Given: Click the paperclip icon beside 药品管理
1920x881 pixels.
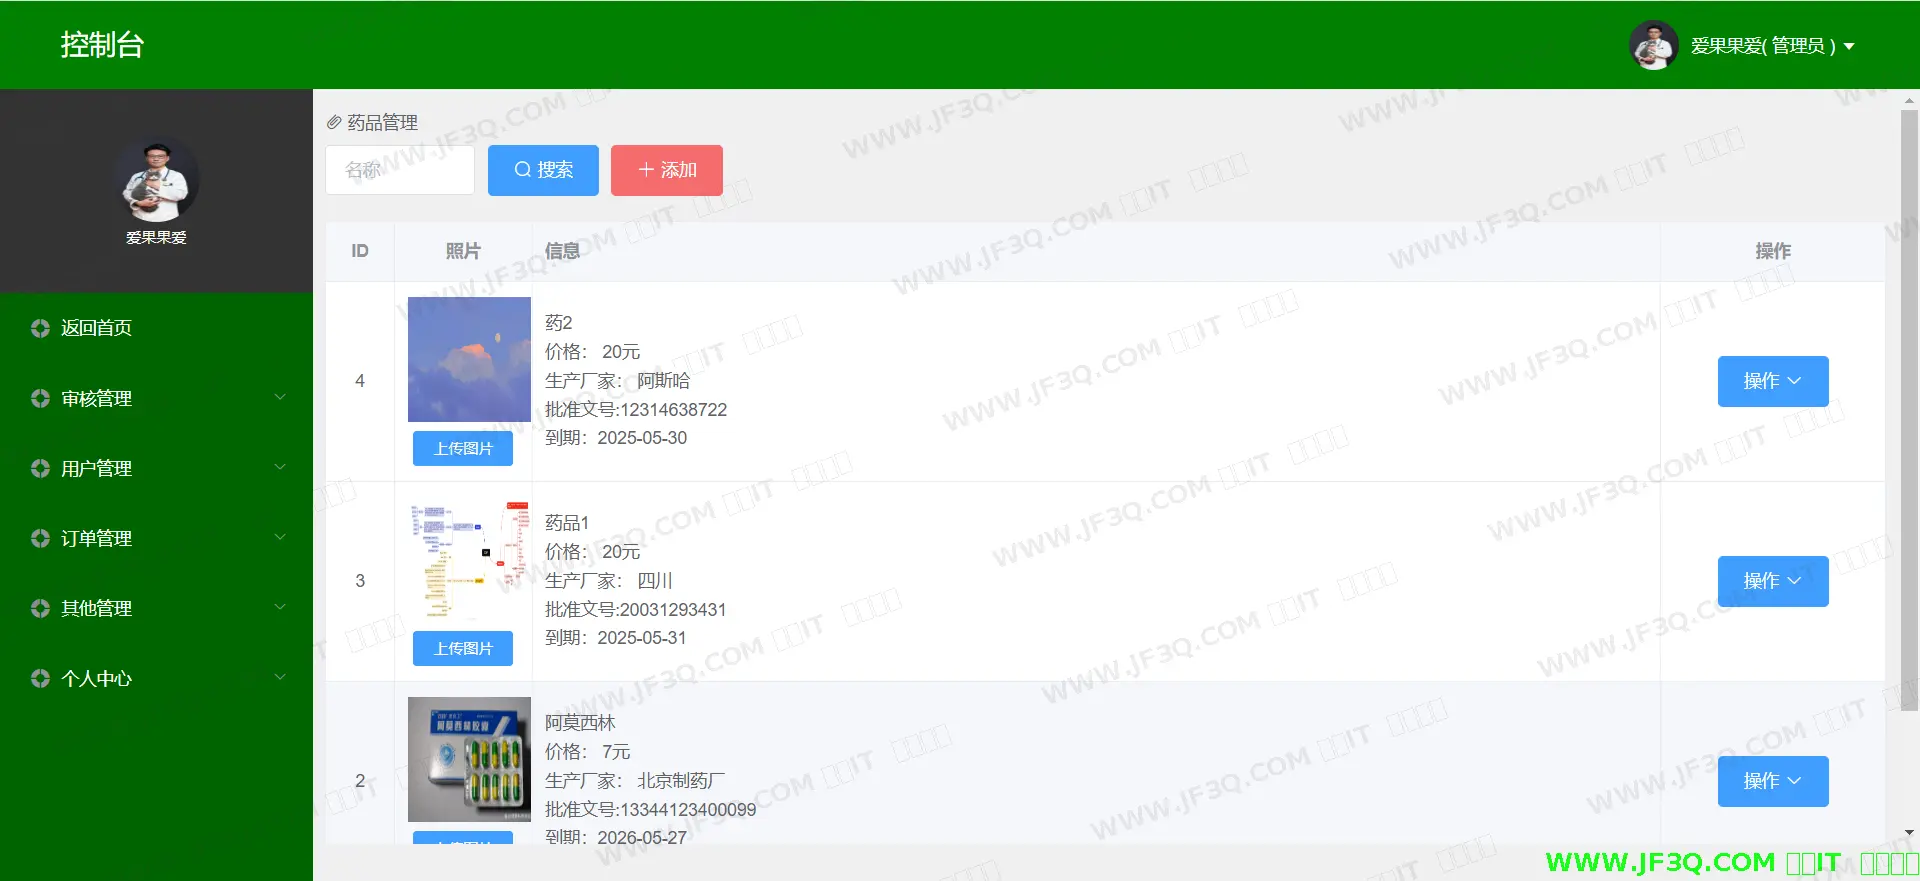Looking at the screenshot, I should 334,122.
